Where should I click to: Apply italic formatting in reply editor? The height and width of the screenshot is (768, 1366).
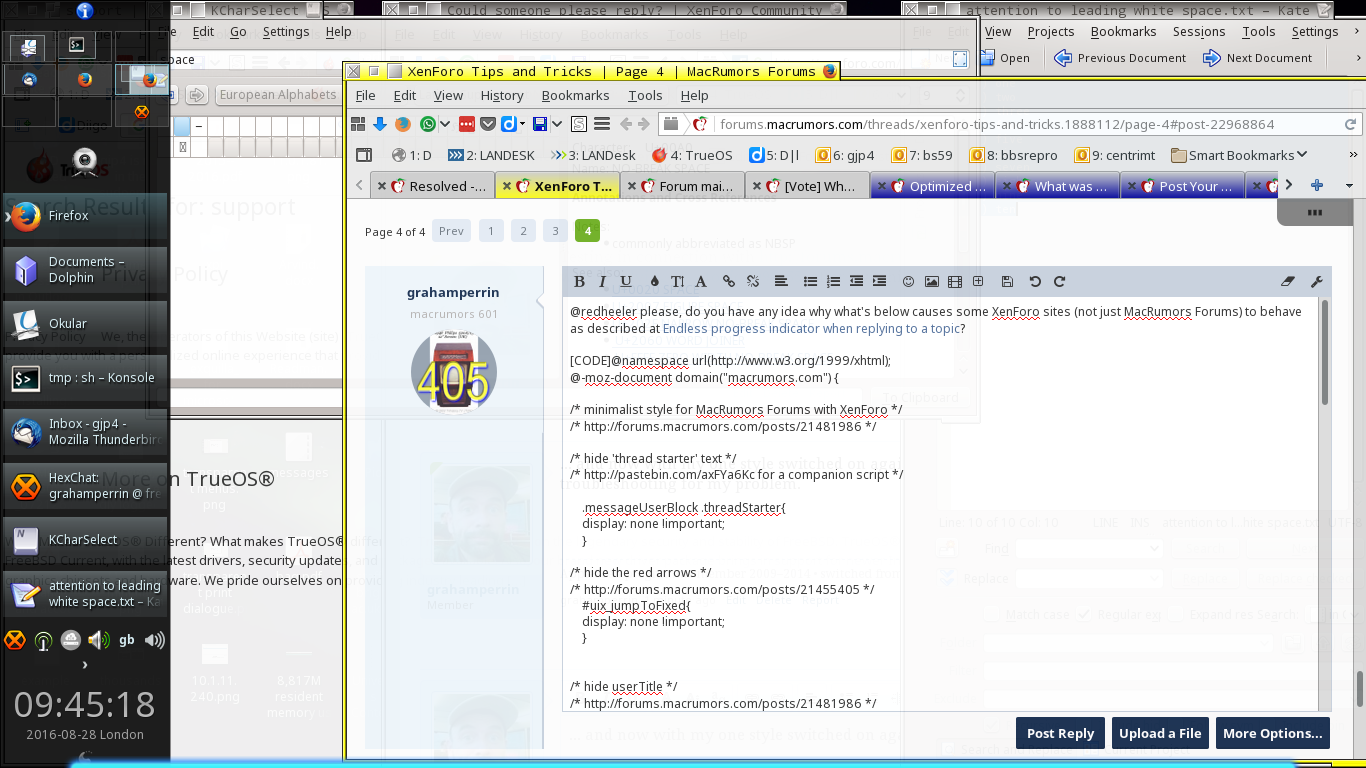[603, 282]
